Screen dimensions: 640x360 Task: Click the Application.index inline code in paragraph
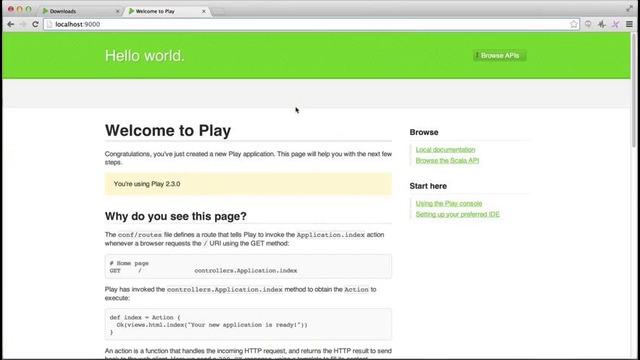click(x=331, y=235)
